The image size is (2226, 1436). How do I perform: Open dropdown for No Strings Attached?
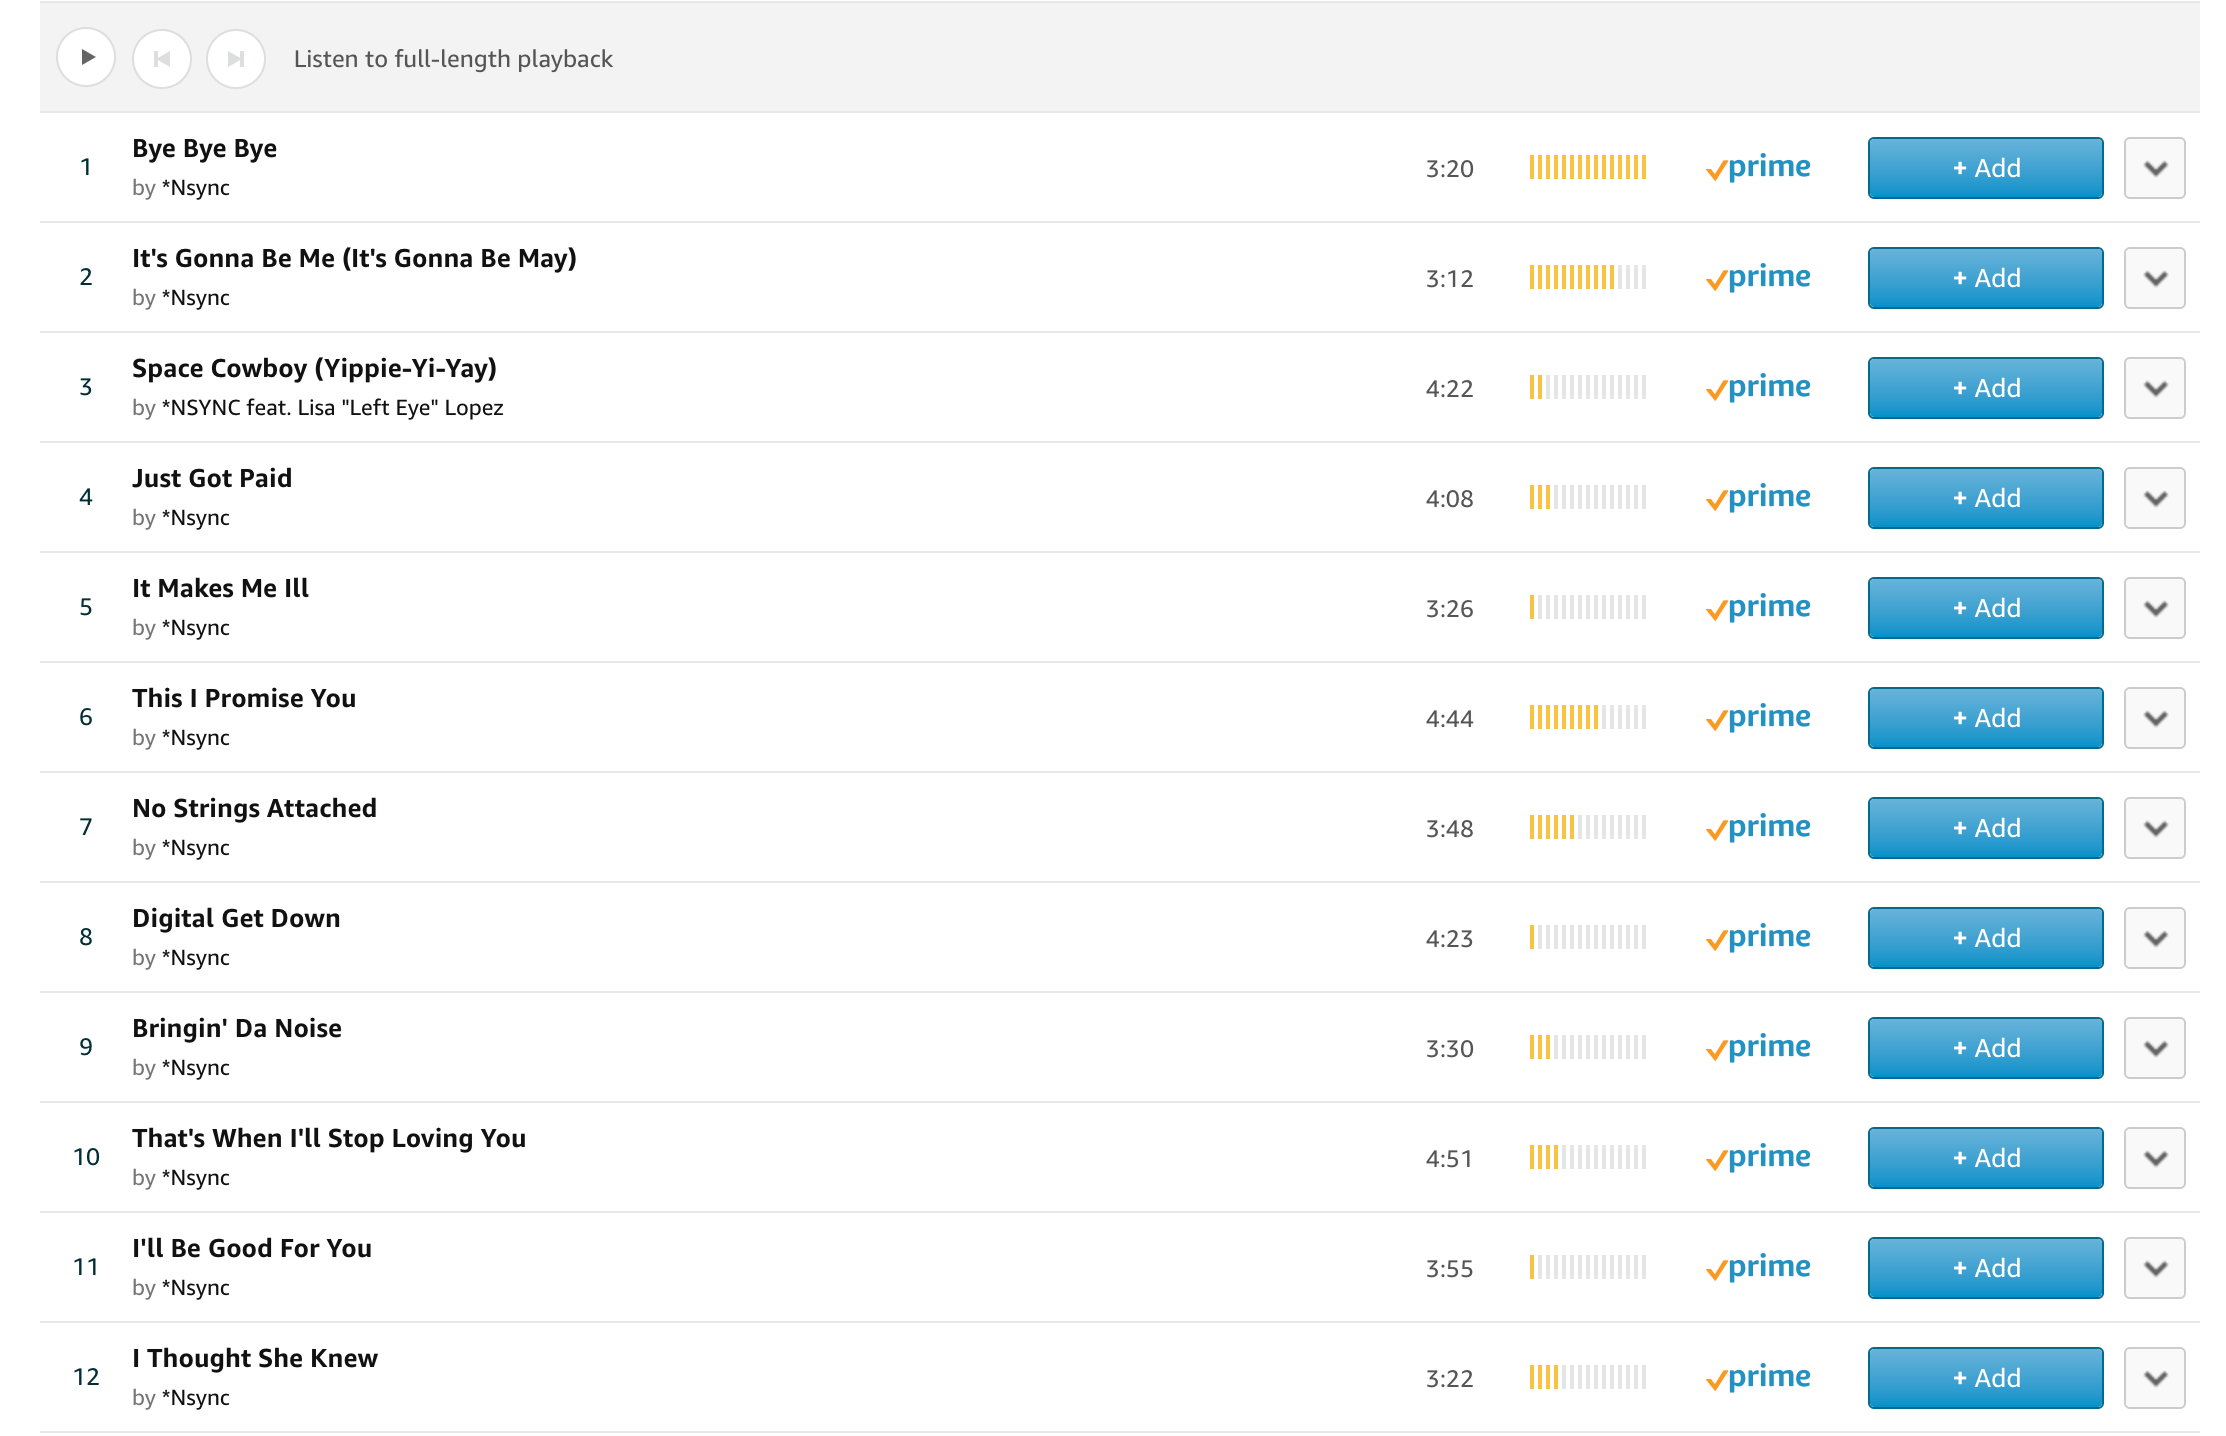[x=2155, y=828]
